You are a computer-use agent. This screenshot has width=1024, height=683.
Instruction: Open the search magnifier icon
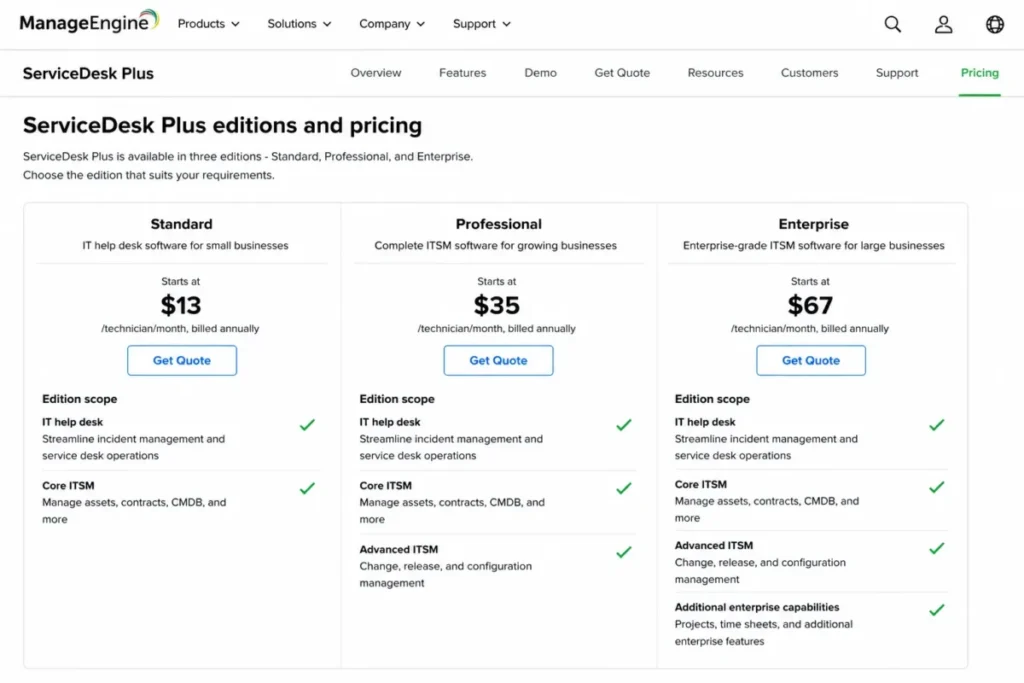(892, 24)
